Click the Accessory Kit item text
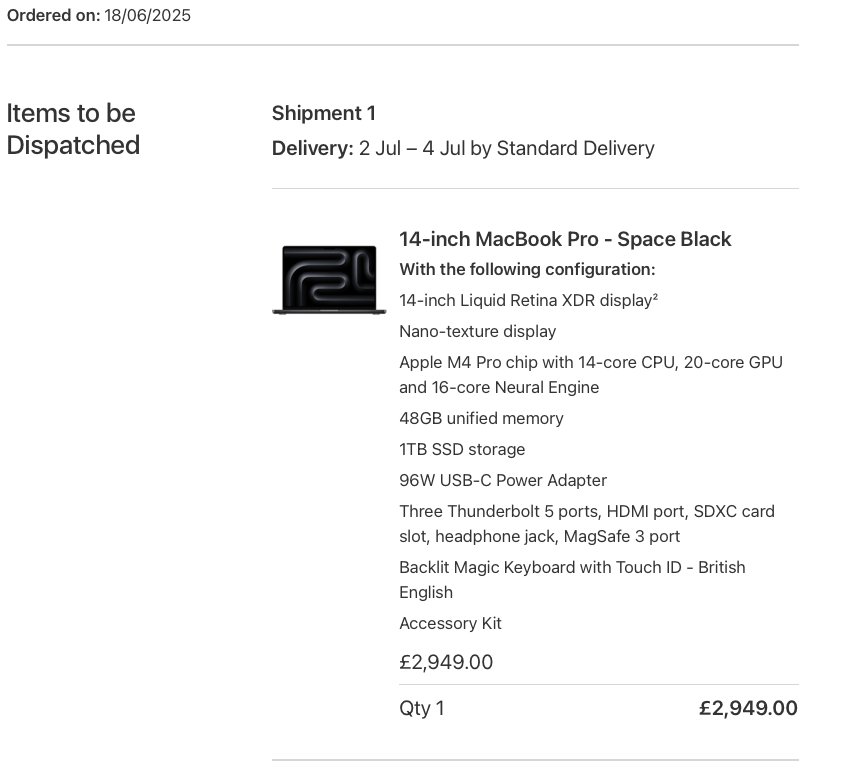Image resolution: width=844 pixels, height=773 pixels. click(450, 623)
